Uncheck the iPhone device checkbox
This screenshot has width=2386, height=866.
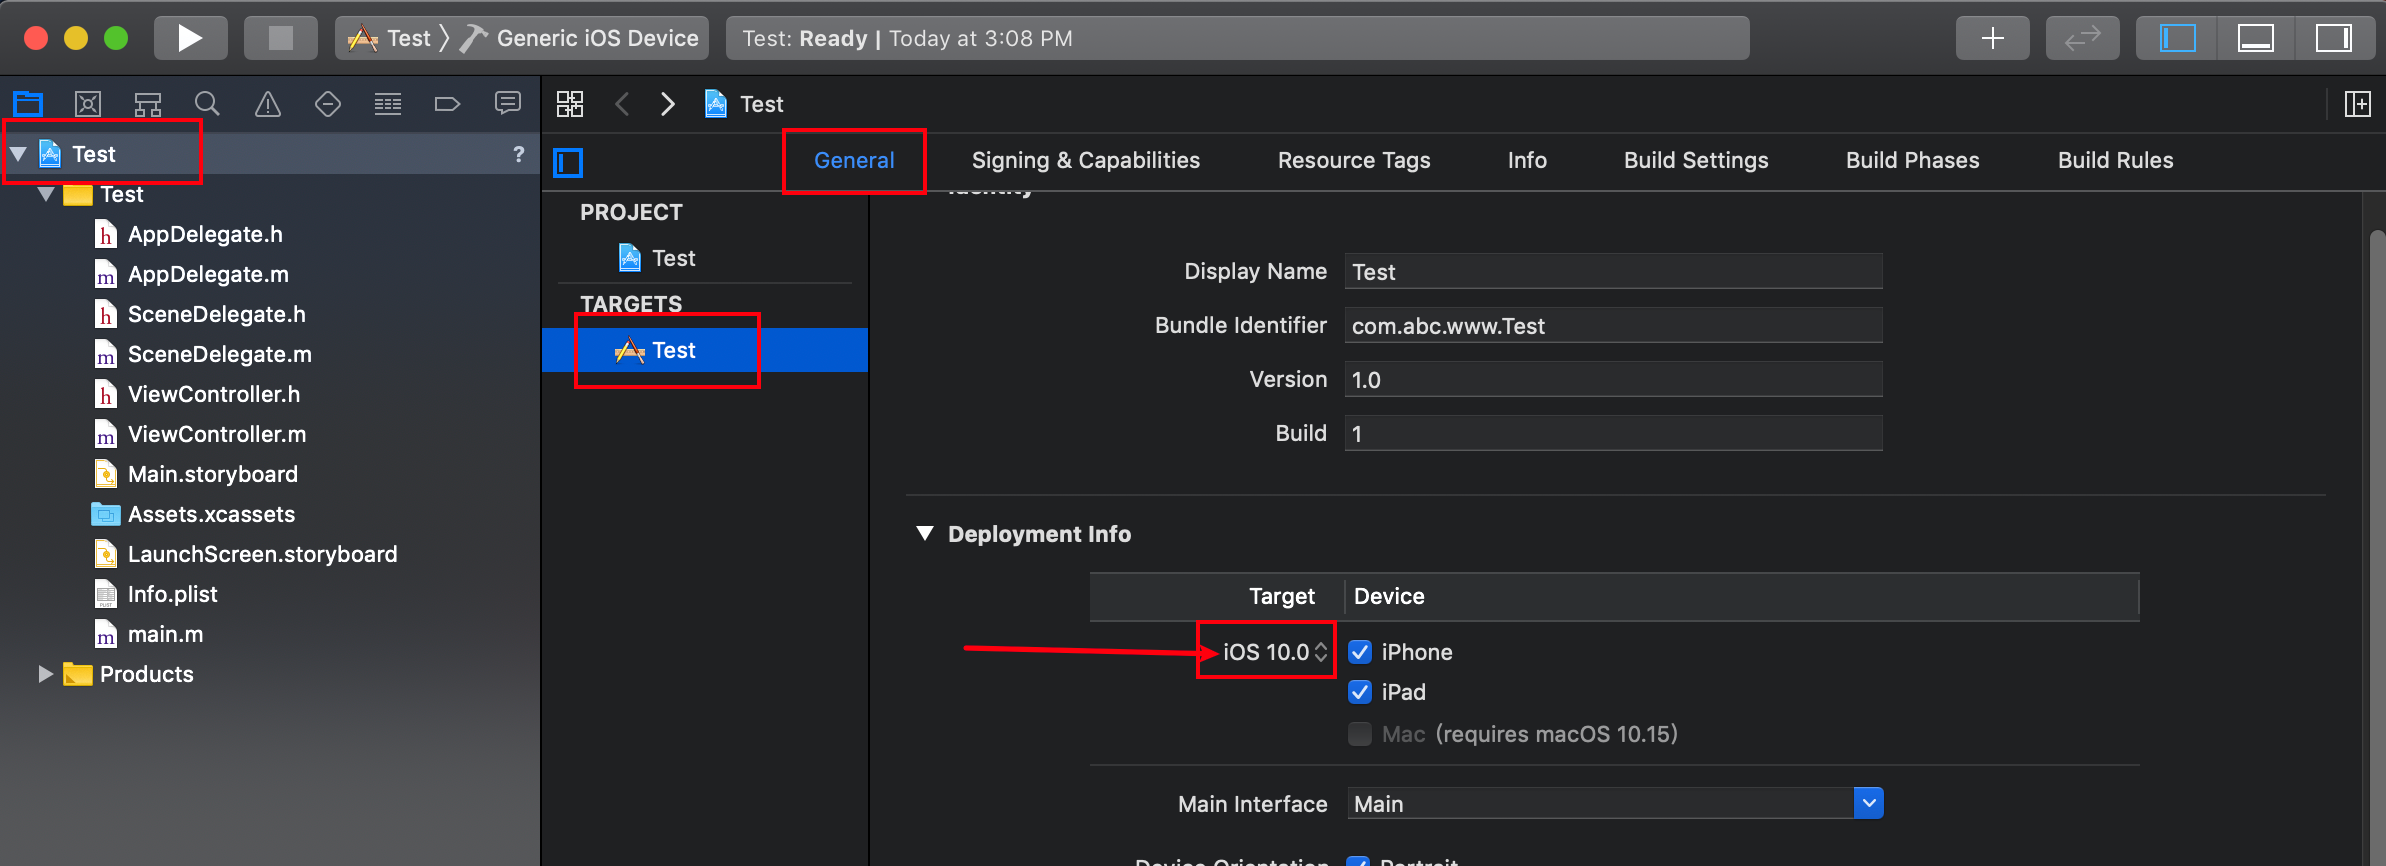[x=1360, y=652]
